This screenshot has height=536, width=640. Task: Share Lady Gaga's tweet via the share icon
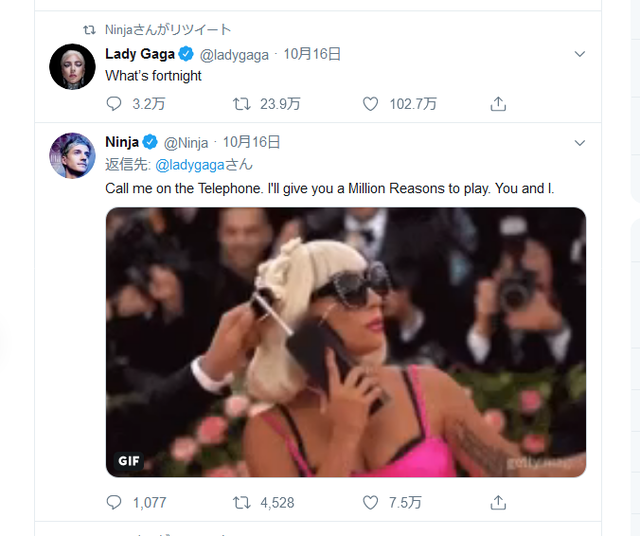(x=498, y=103)
